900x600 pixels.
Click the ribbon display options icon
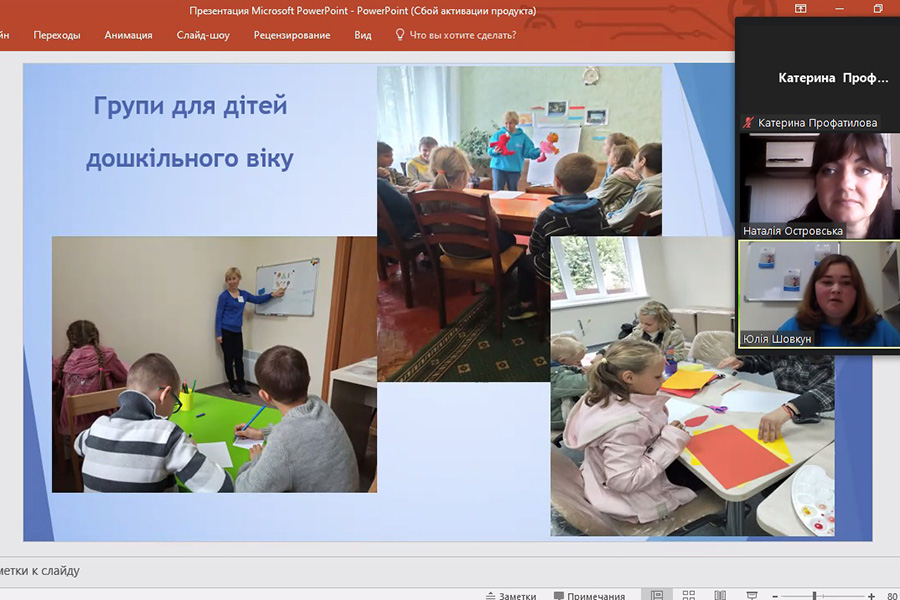[x=800, y=8]
